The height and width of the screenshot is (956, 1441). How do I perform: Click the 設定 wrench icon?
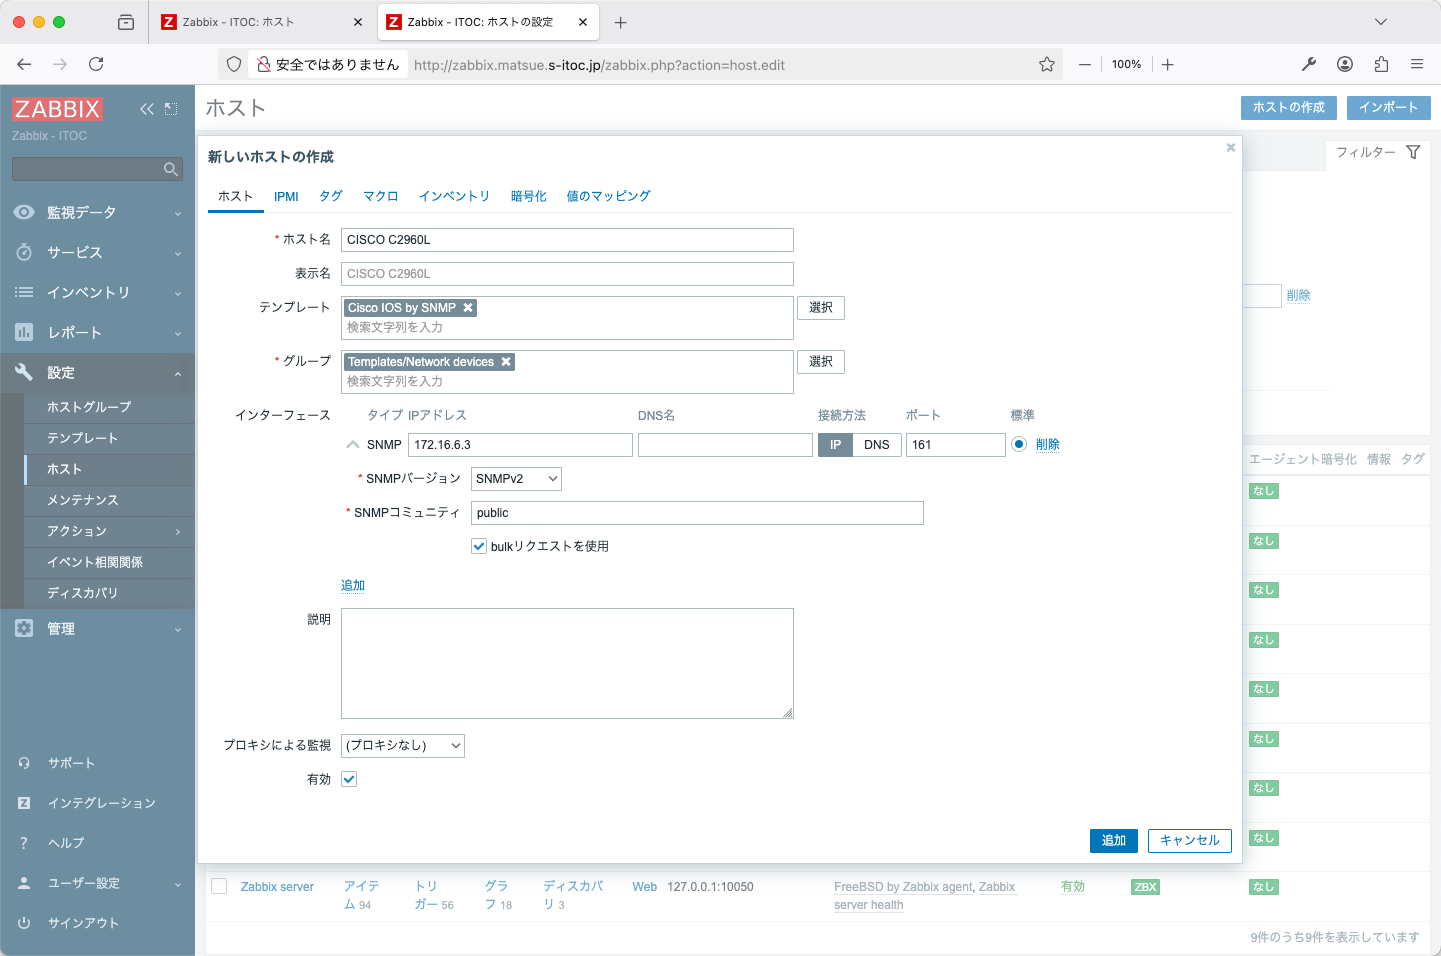point(24,372)
